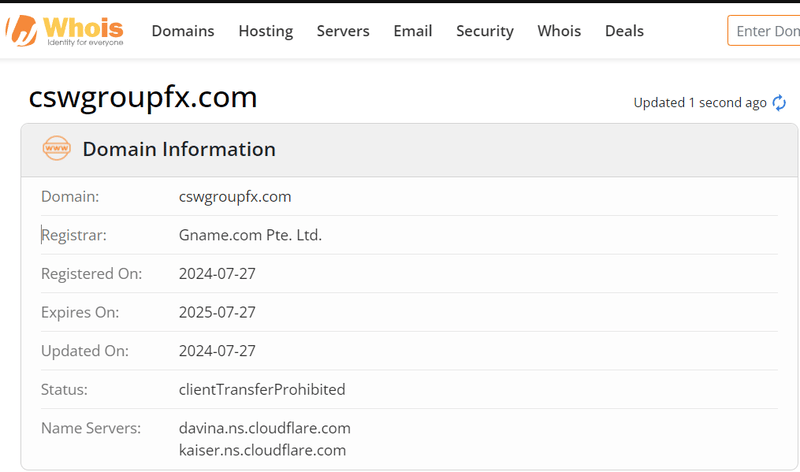The height and width of the screenshot is (472, 800).
Task: Open the Domains menu
Action: tap(183, 31)
